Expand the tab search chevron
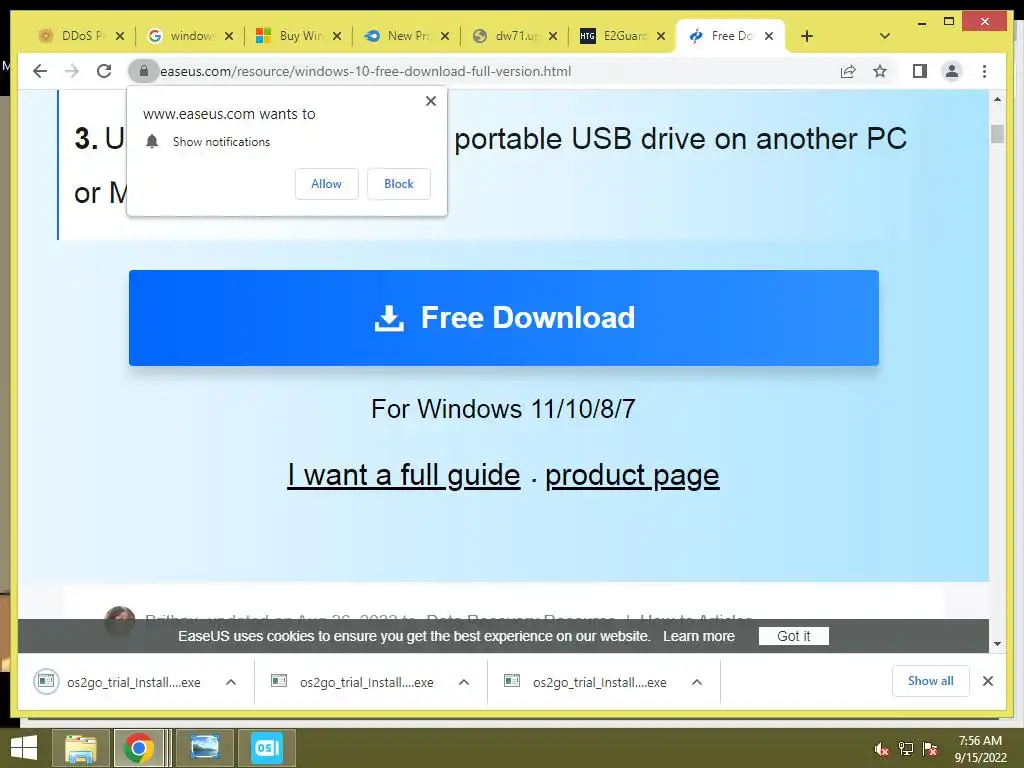Image resolution: width=1024 pixels, height=768 pixels. click(x=885, y=36)
